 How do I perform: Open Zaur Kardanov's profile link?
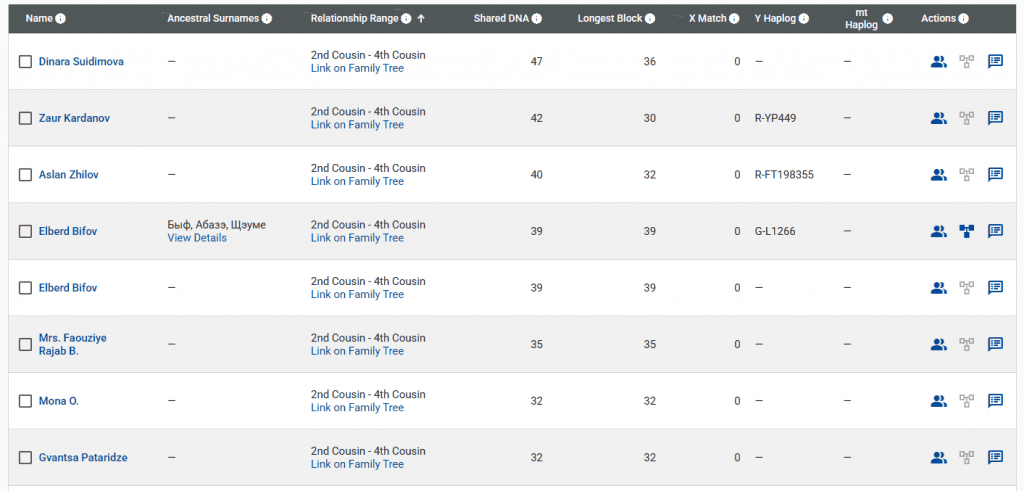pyautogui.click(x=74, y=118)
